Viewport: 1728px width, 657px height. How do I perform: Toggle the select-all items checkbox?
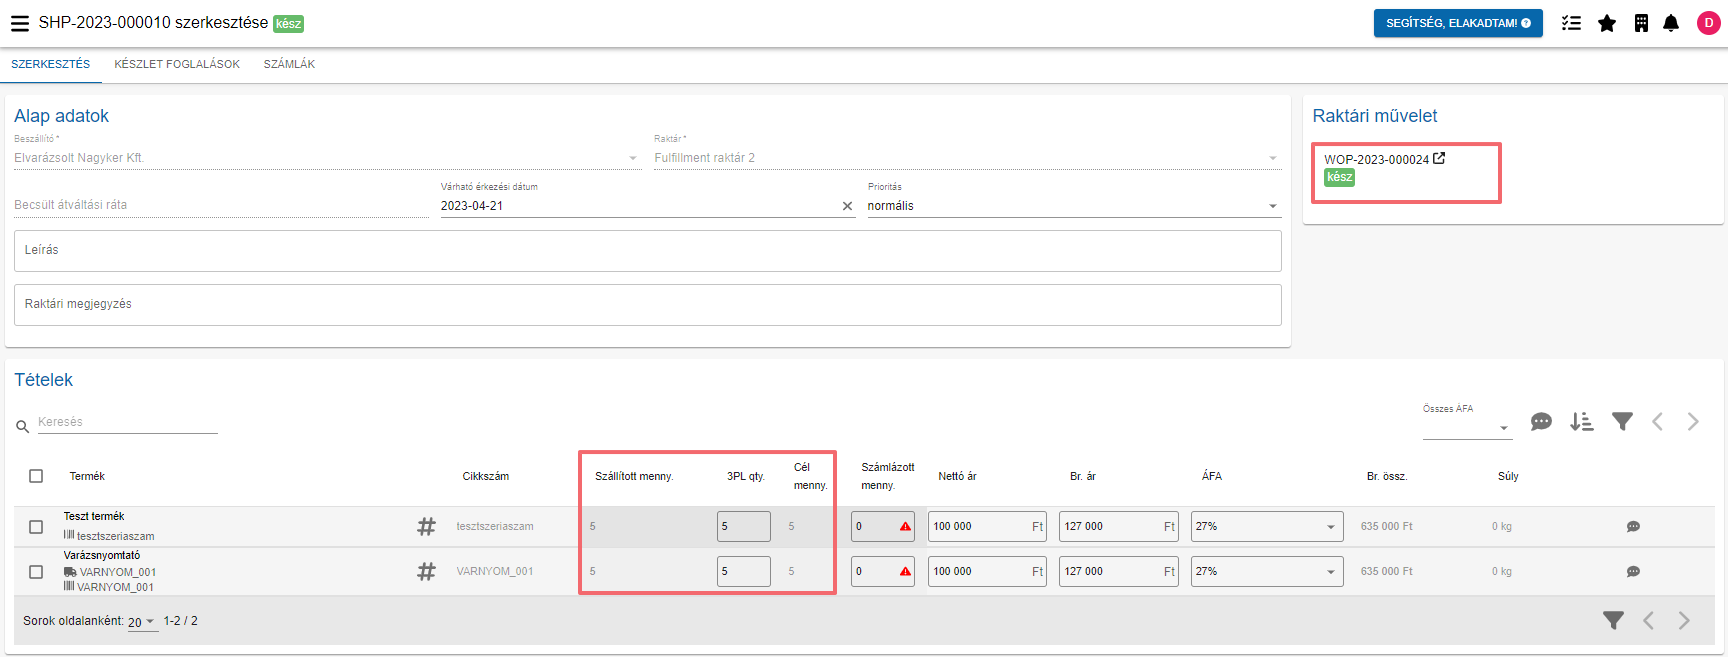pyautogui.click(x=36, y=476)
